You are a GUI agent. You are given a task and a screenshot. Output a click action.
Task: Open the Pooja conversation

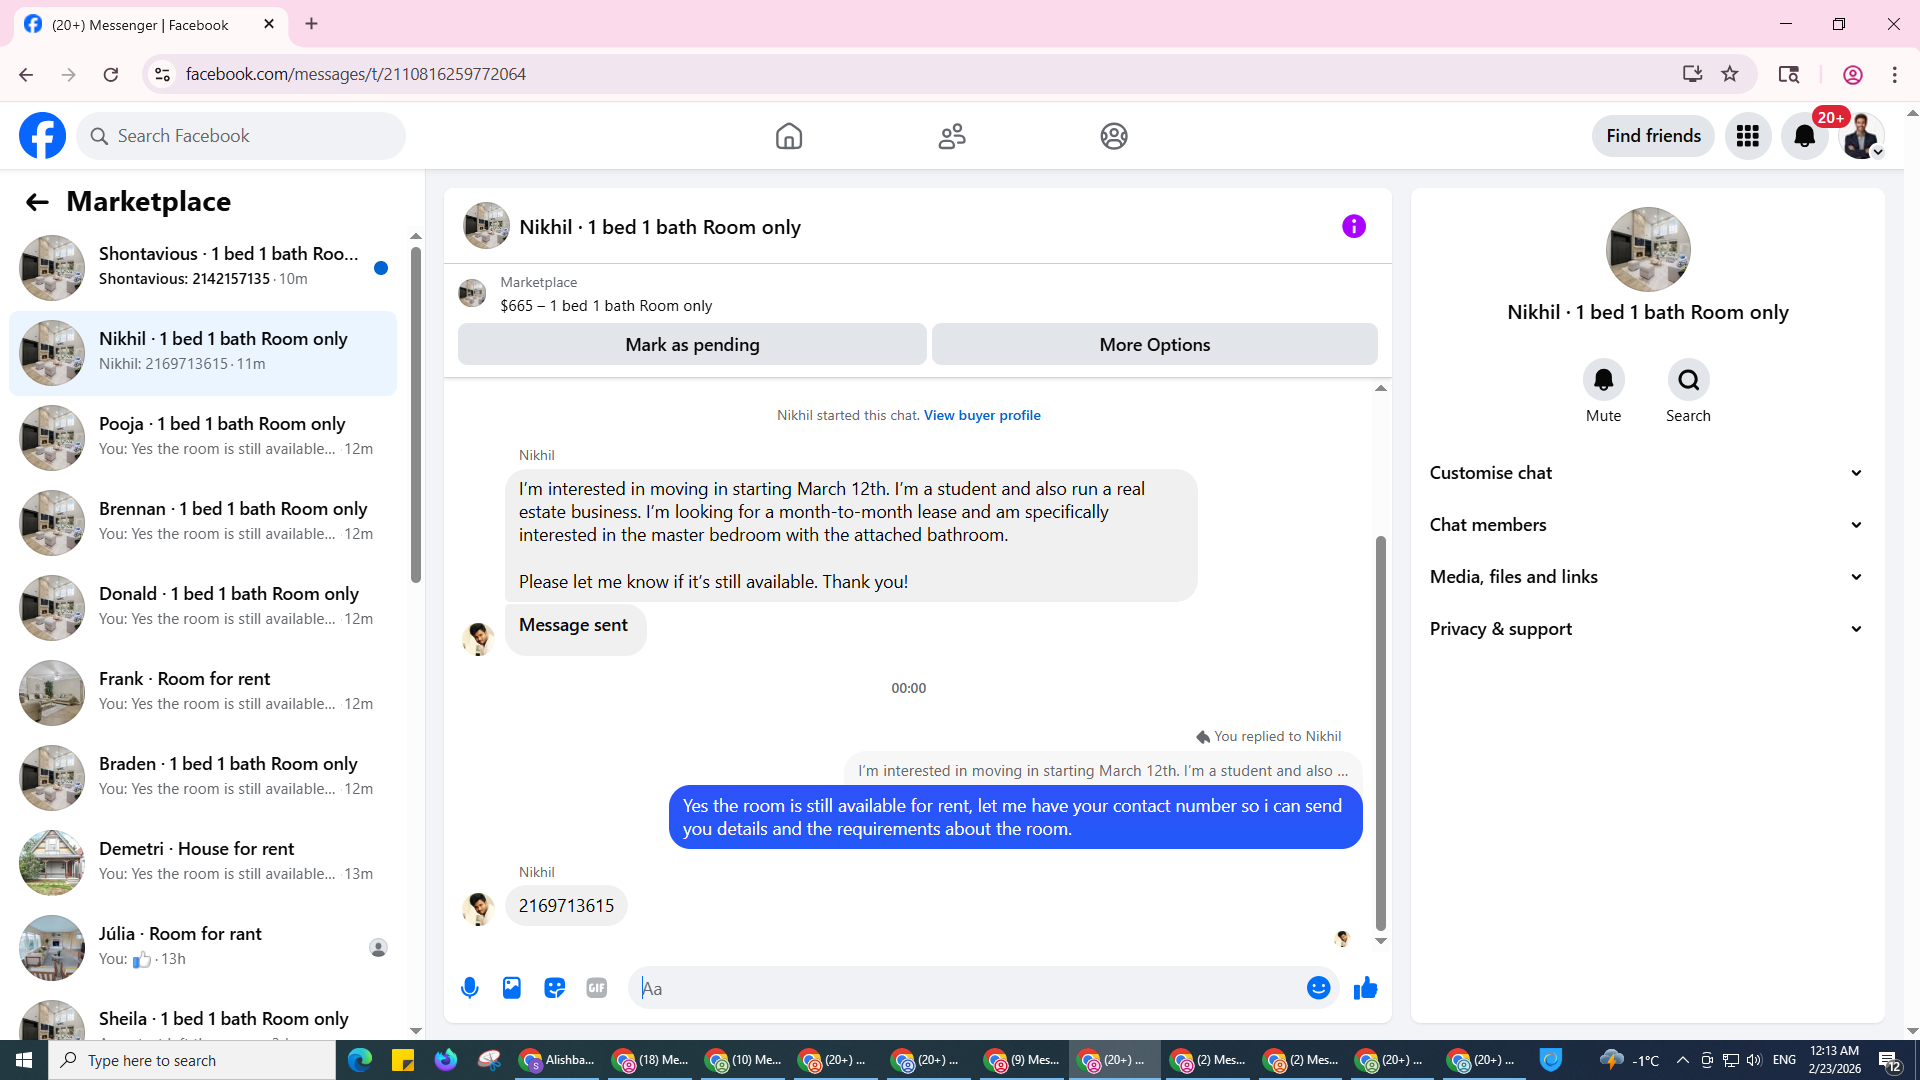point(203,438)
